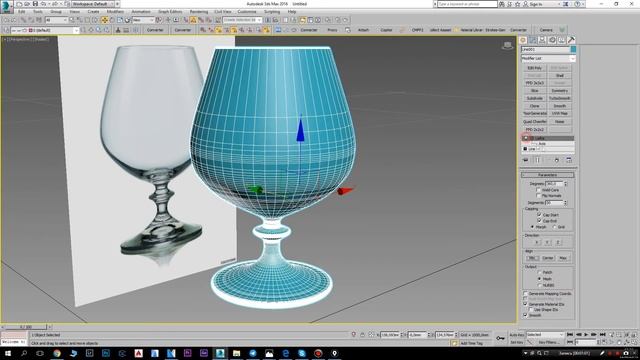The width and height of the screenshot is (640, 360).
Task: Select the Grid capping radio button
Action: pos(554,227)
